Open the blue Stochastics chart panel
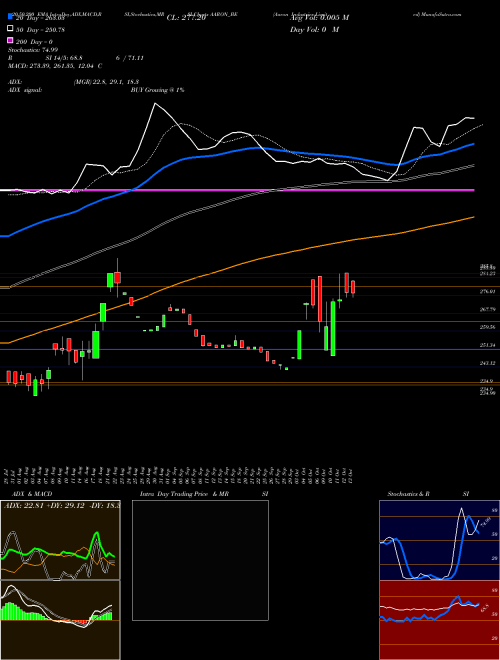This screenshot has width=500, height=660. 439,540
